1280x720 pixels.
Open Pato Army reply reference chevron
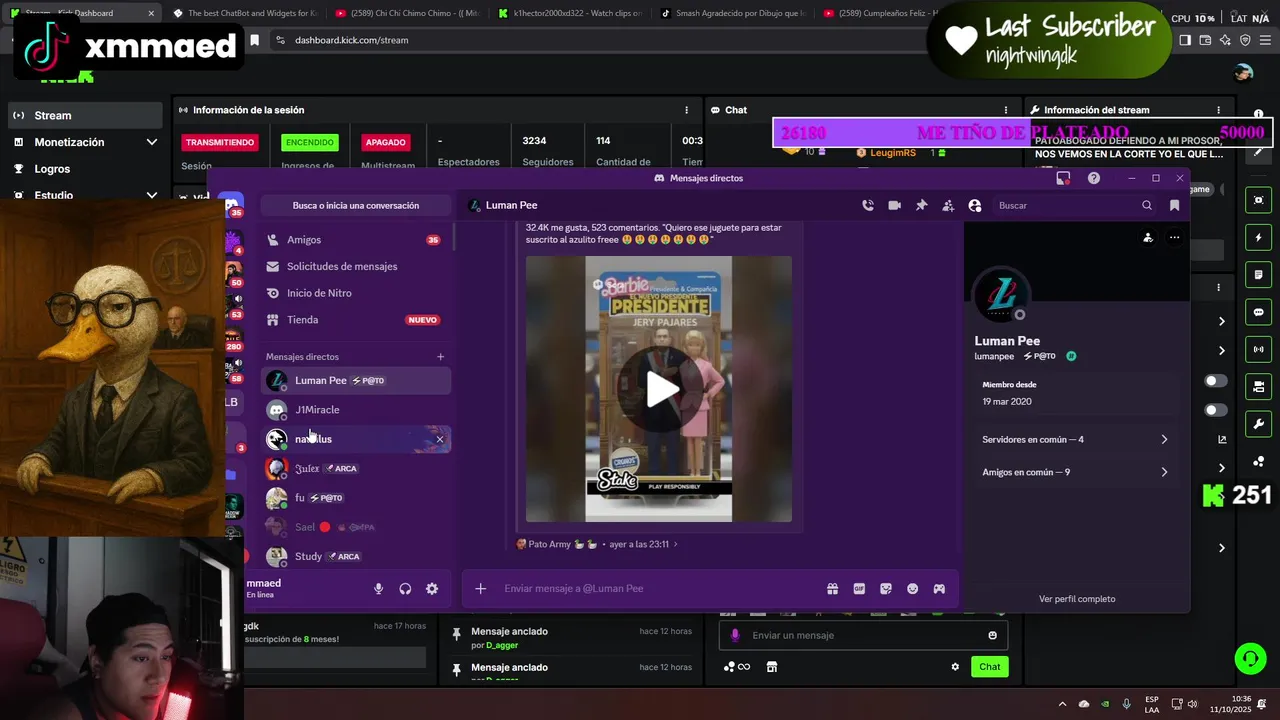[675, 544]
